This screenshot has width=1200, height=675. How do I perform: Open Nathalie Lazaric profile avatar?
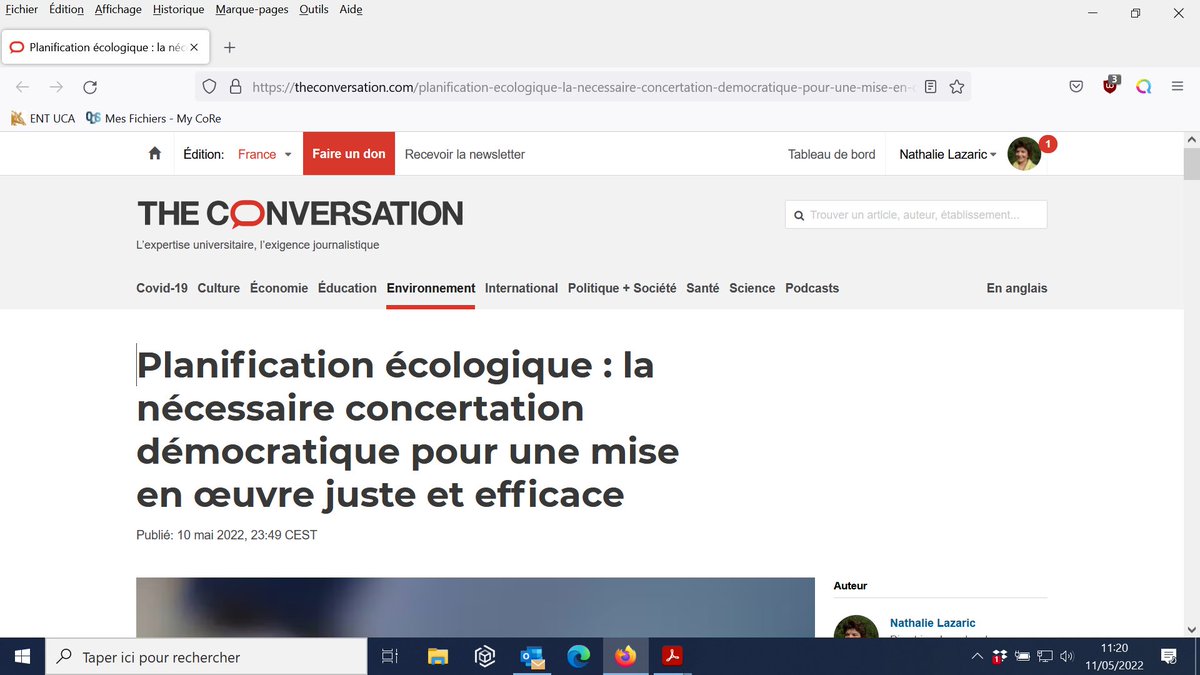(x=1024, y=154)
